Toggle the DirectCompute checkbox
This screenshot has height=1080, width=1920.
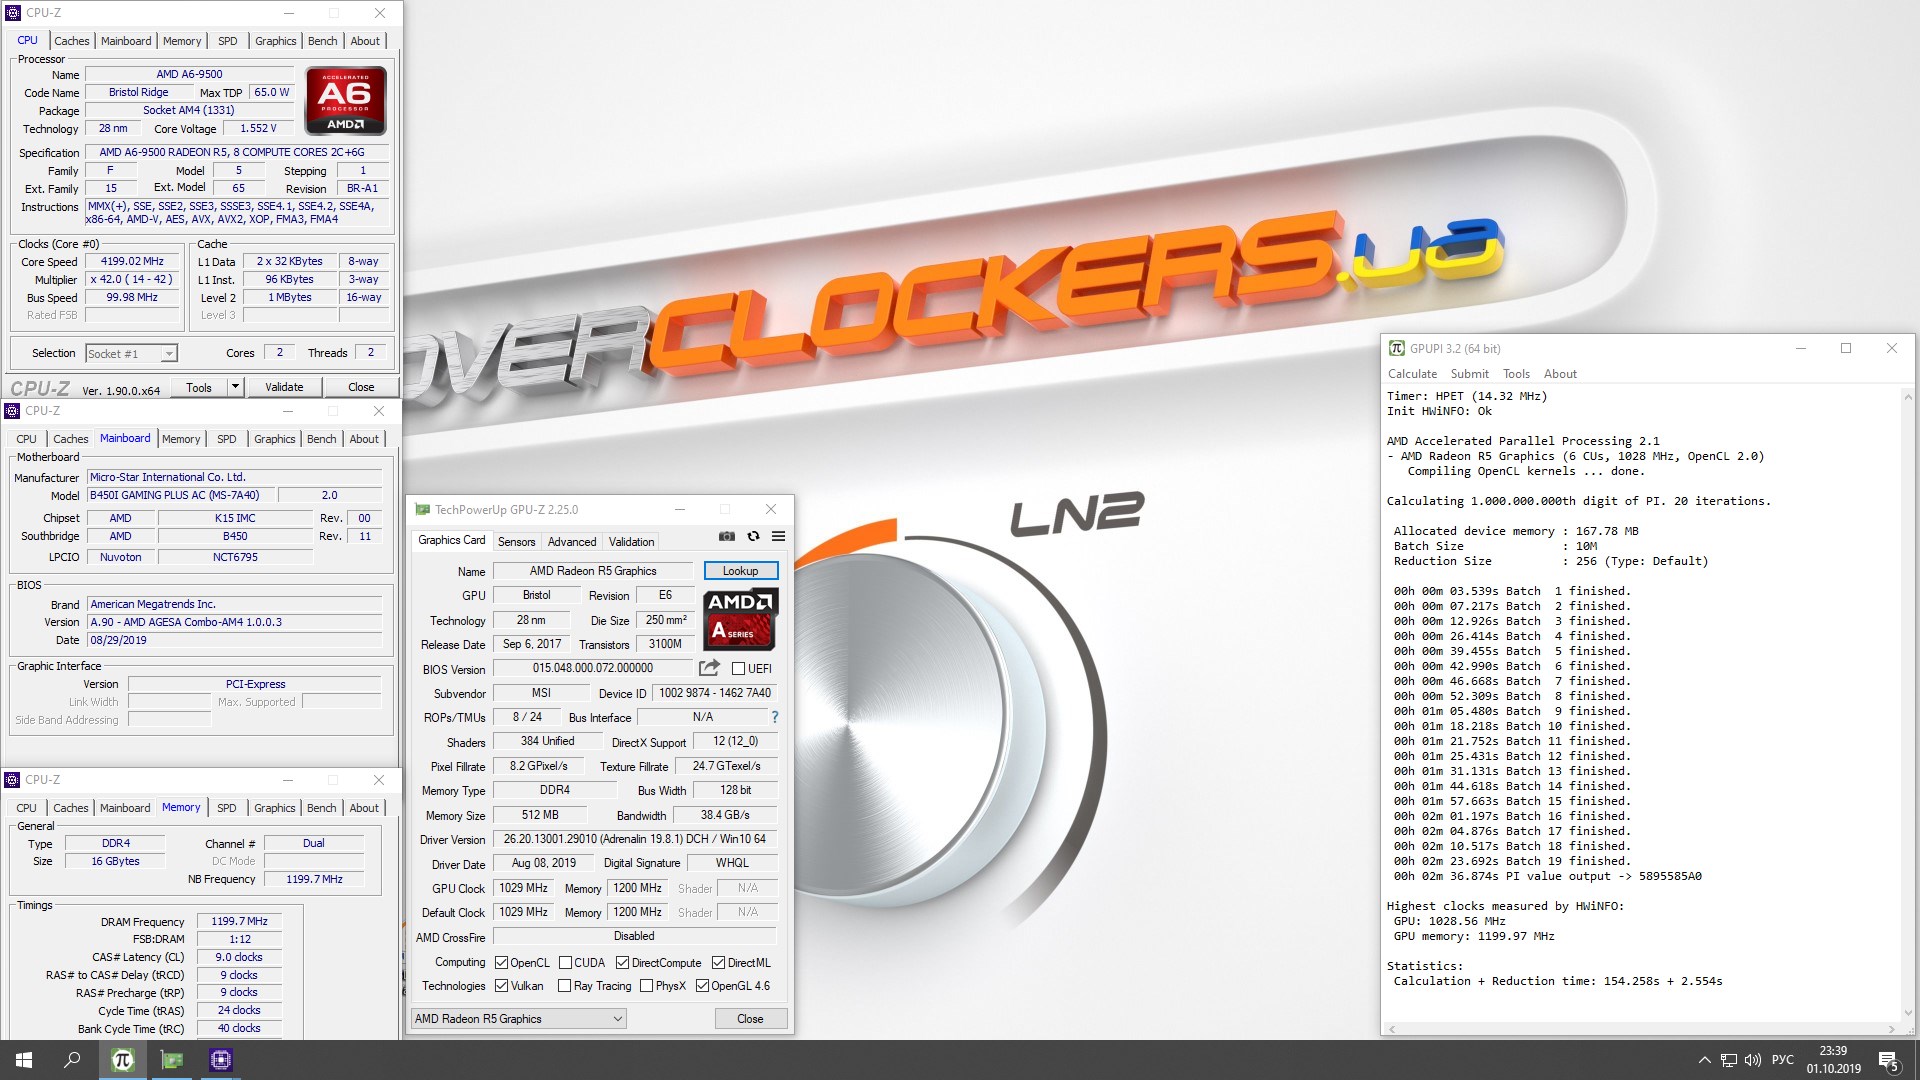pos(622,962)
